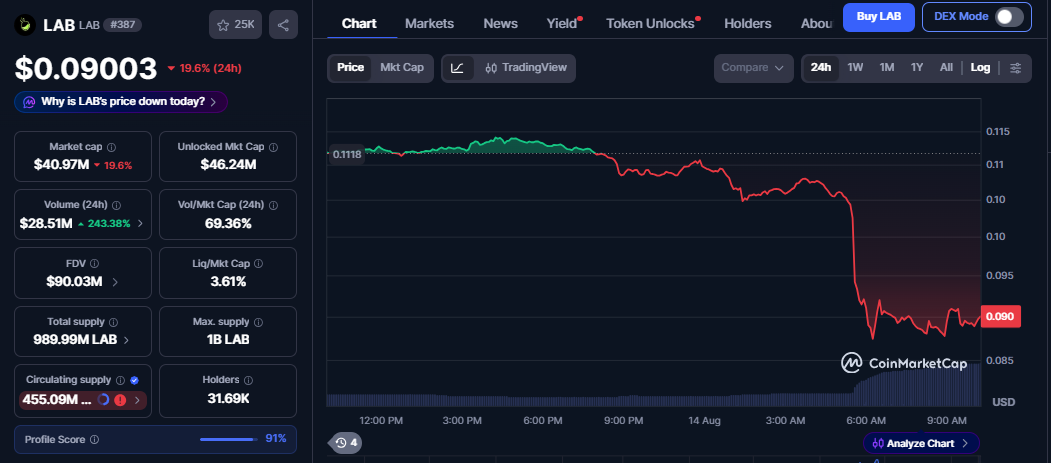1051x463 pixels.
Task: Toggle the DEX Mode switch
Action: tap(1009, 17)
